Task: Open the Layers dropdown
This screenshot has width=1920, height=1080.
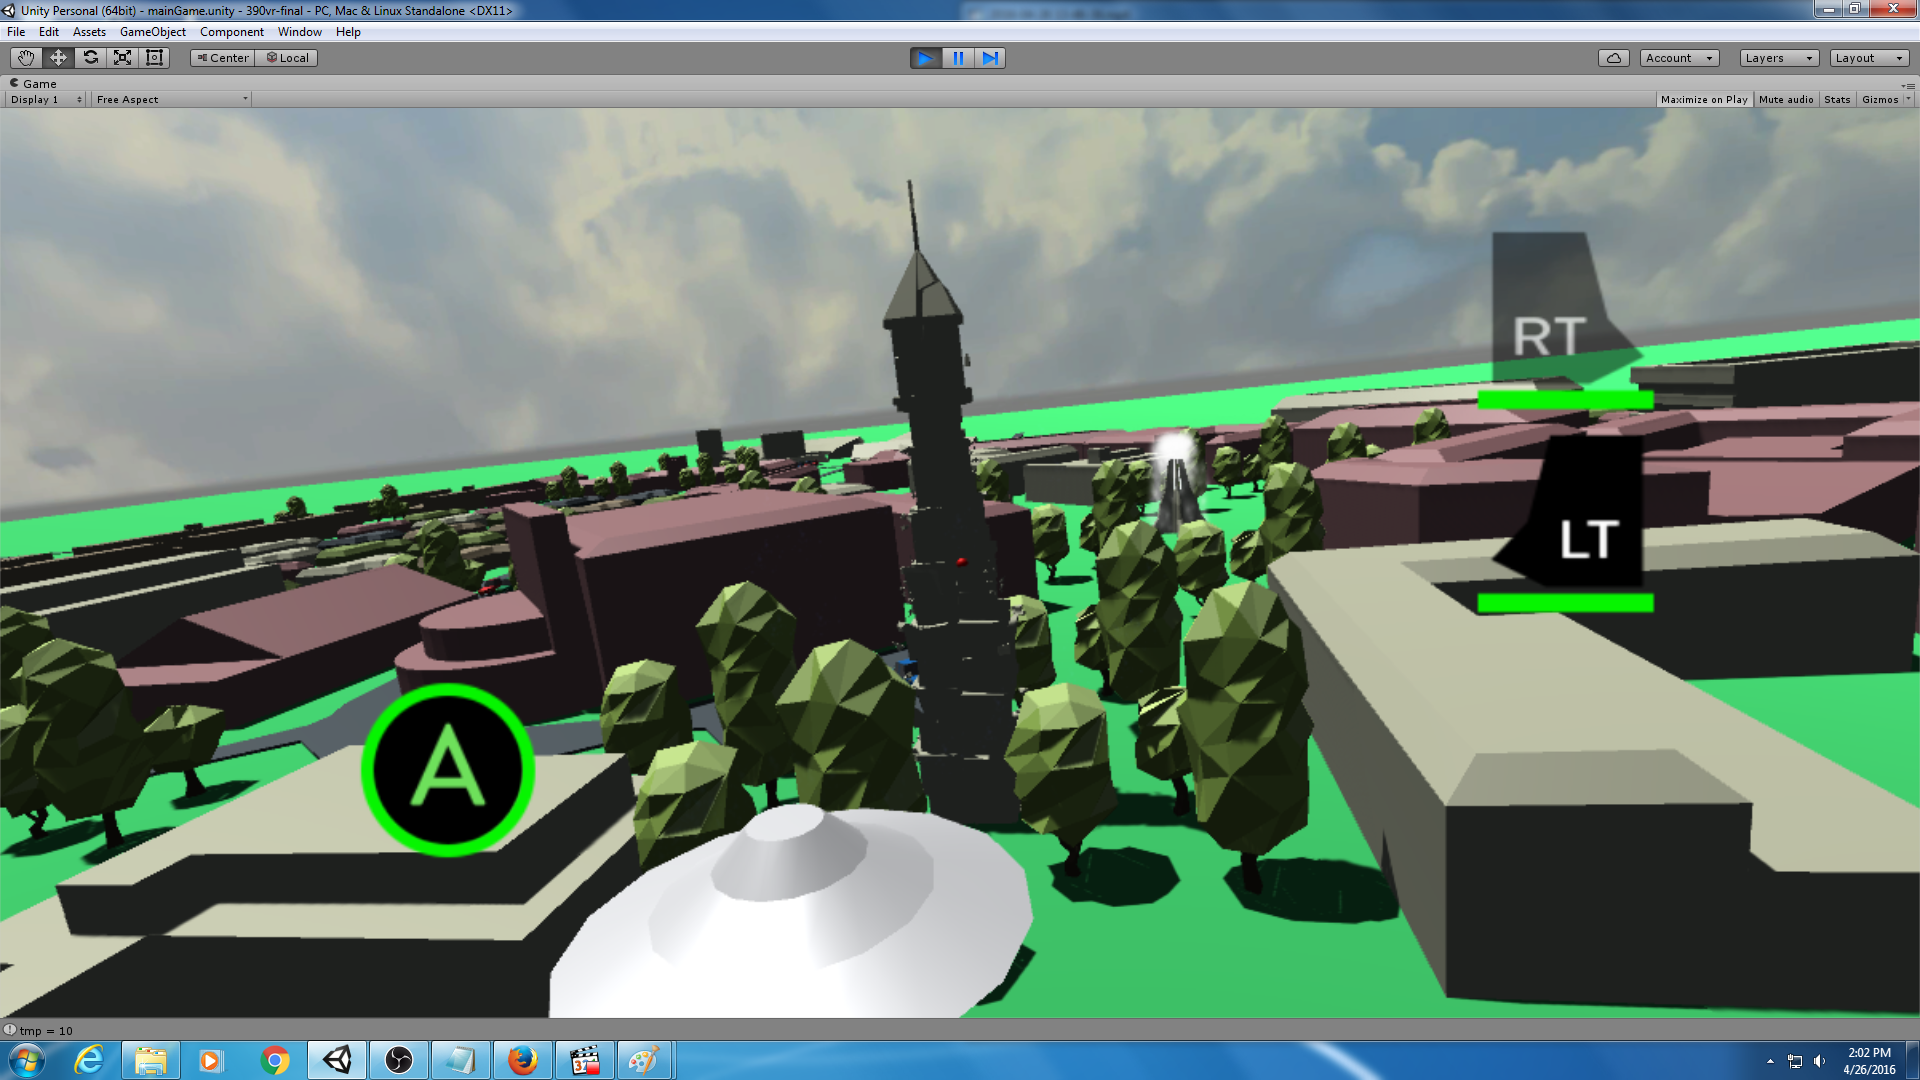Action: [x=1778, y=58]
